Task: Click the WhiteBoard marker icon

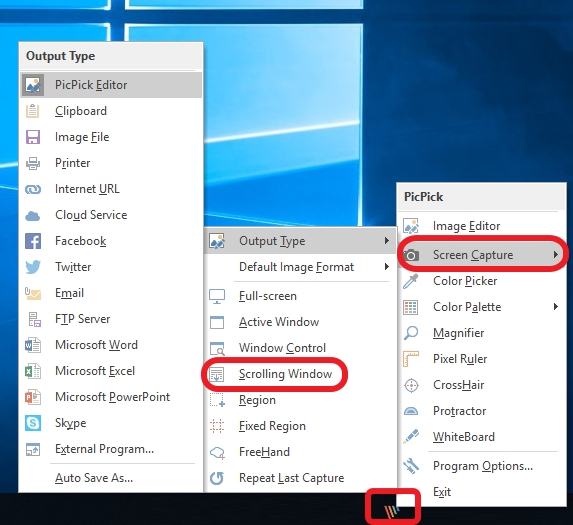Action: [x=411, y=437]
